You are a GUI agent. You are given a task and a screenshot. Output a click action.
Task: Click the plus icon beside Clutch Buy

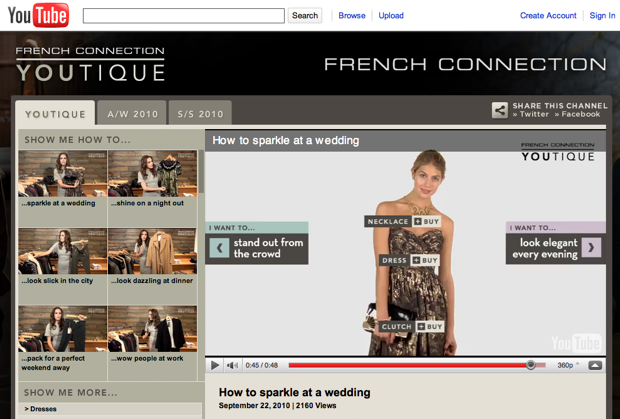(x=421, y=327)
